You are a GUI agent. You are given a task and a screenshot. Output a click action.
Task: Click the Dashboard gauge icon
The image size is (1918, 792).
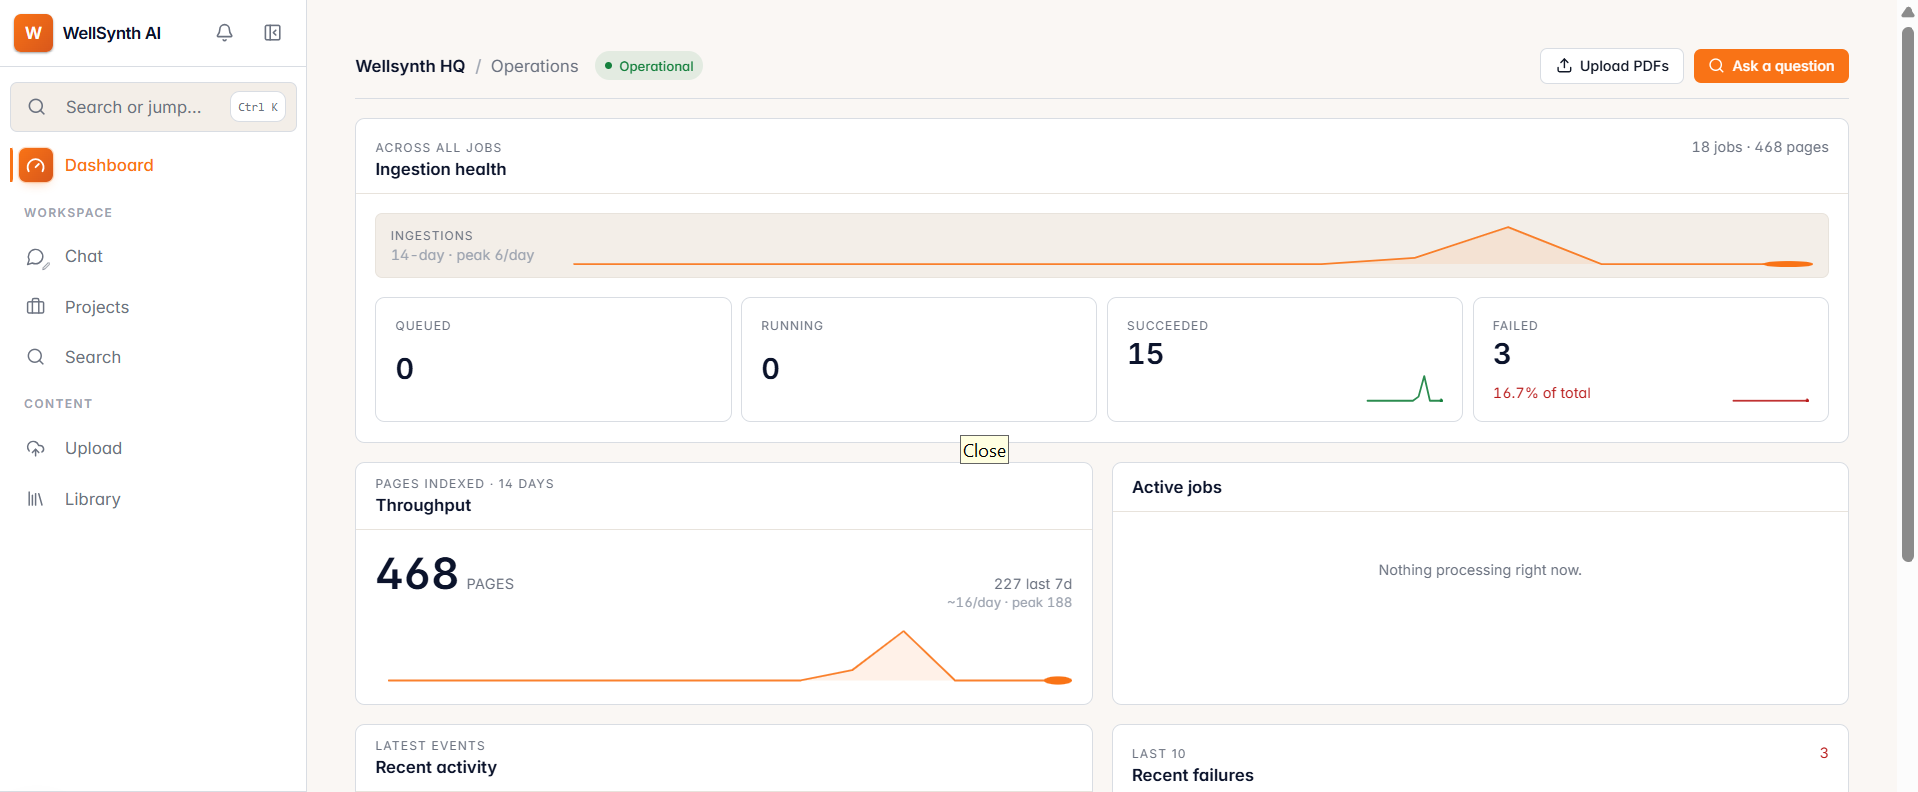[x=36, y=165]
